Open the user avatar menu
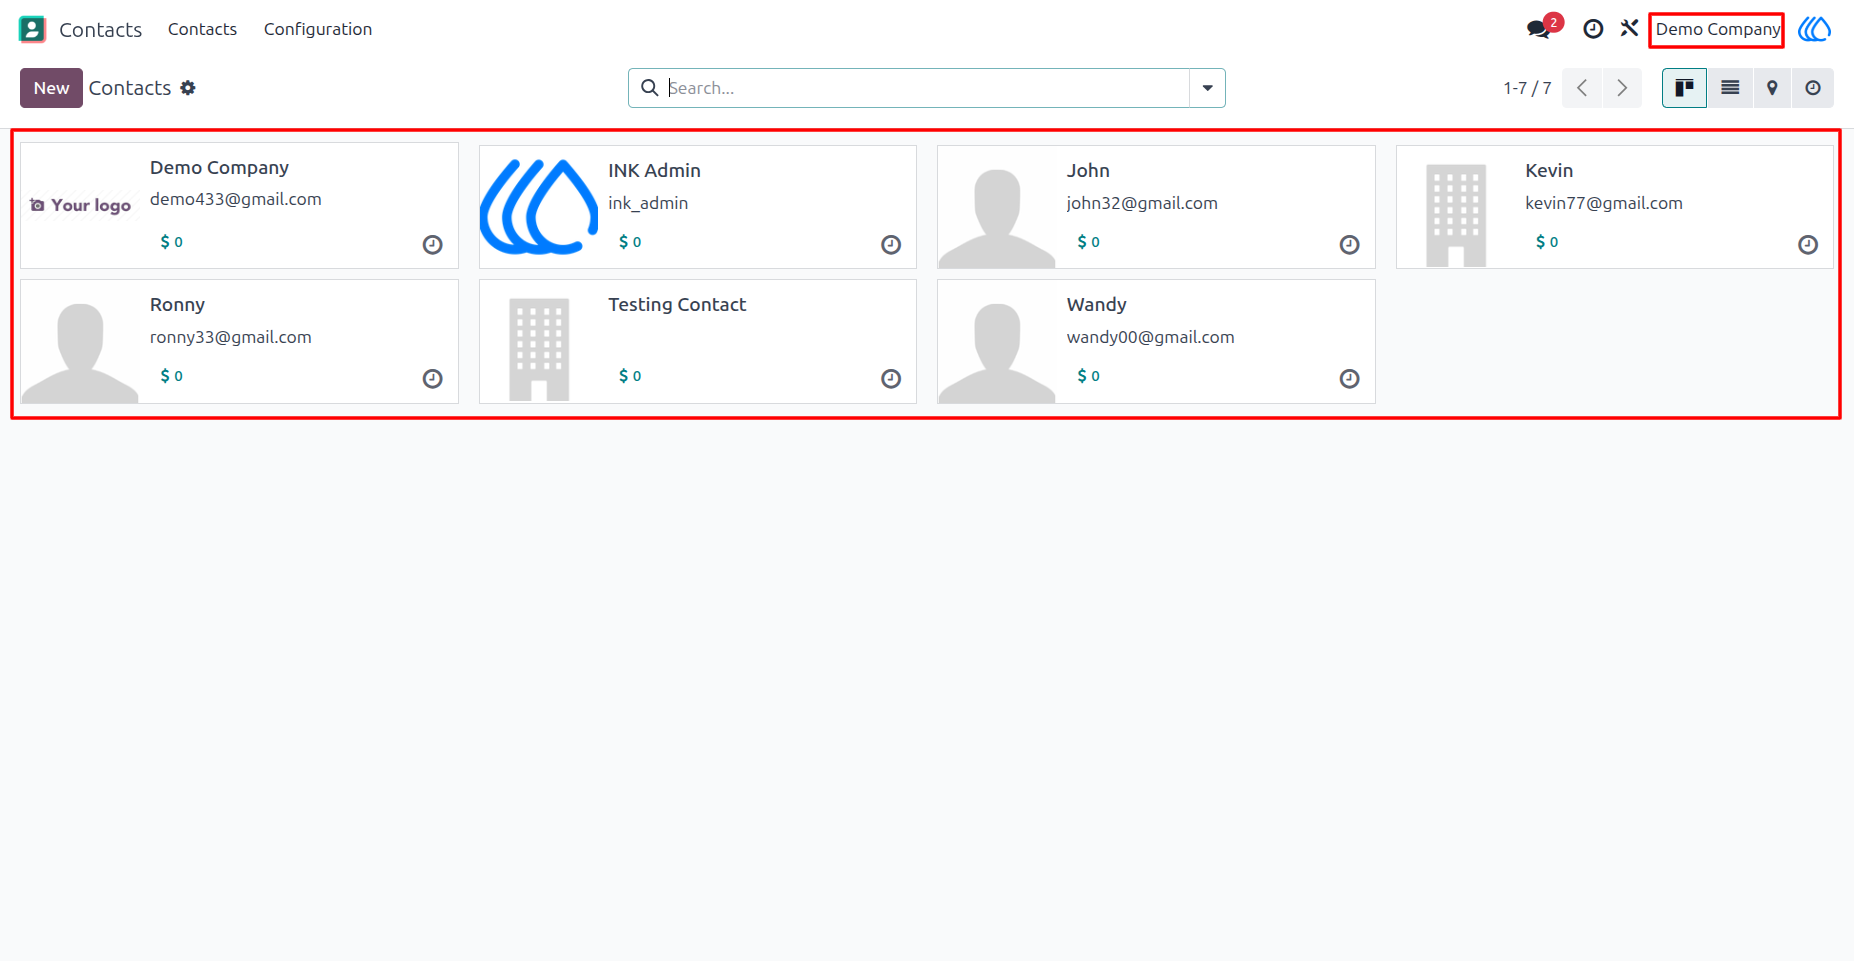The width and height of the screenshot is (1854, 961). 1814,29
